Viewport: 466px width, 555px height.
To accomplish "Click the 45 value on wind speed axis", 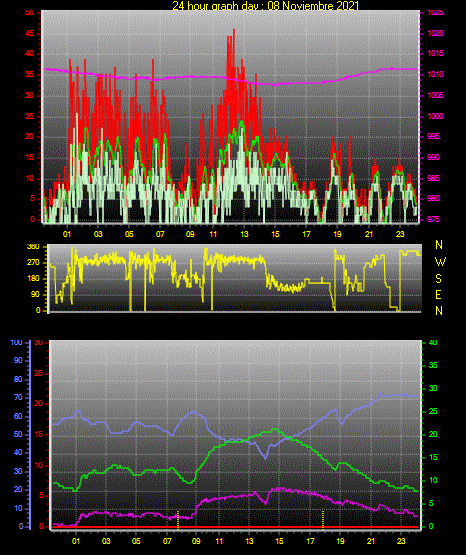I will [x=30, y=34].
